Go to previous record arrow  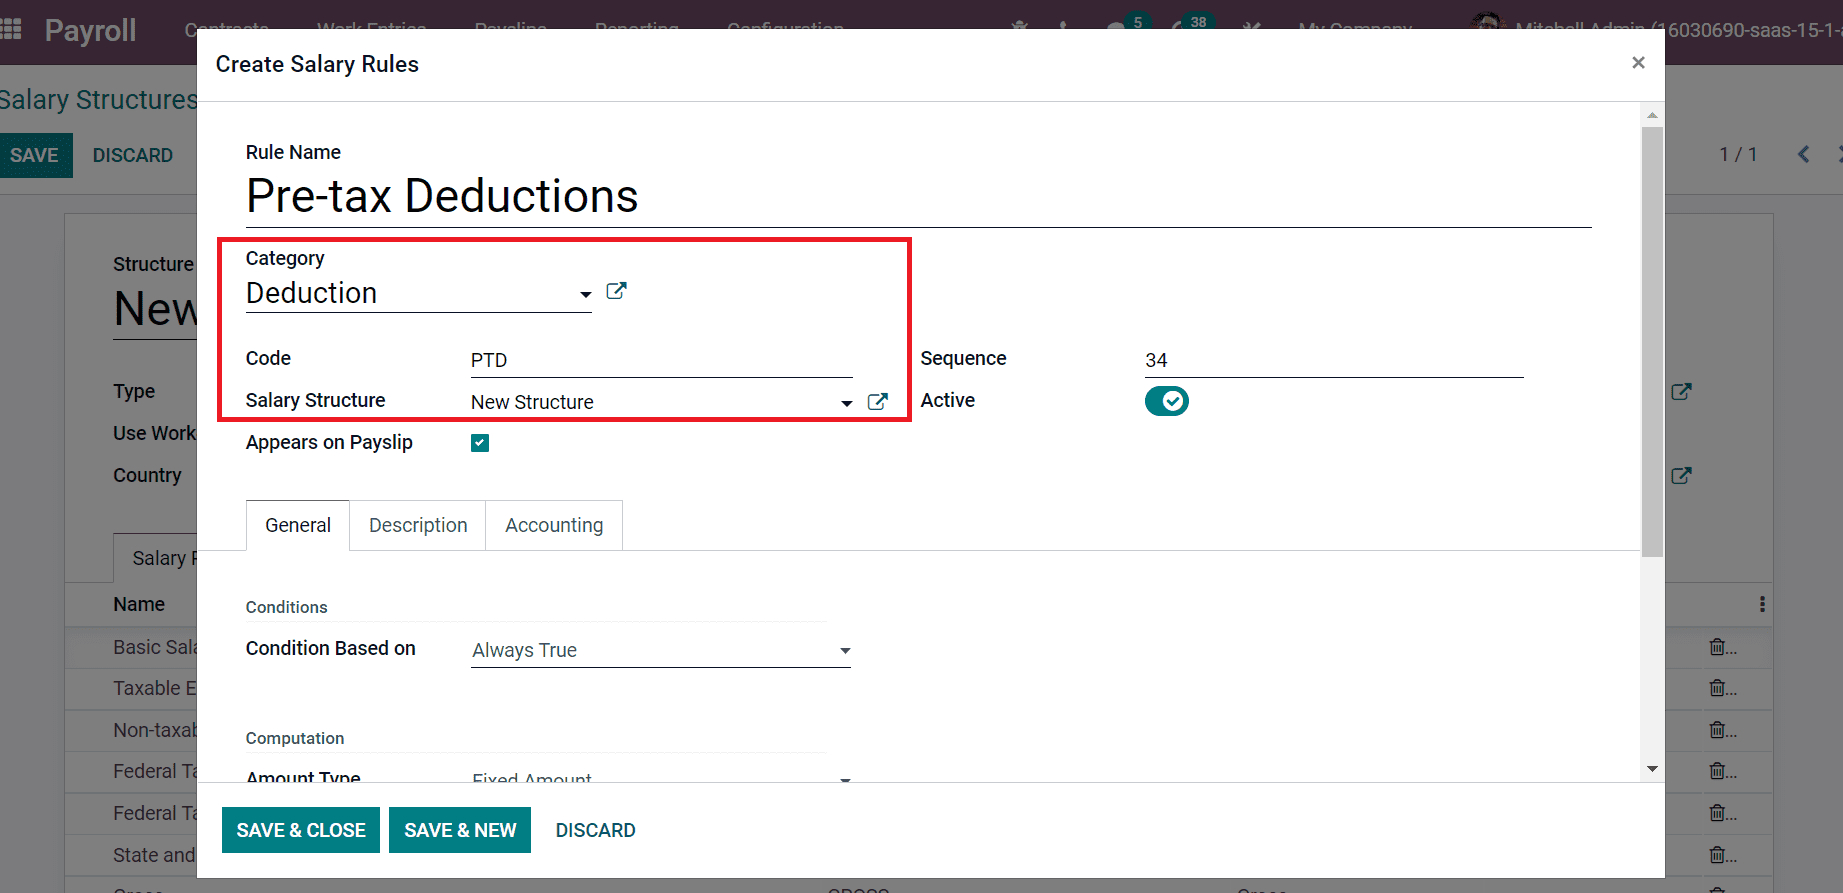coord(1803,154)
